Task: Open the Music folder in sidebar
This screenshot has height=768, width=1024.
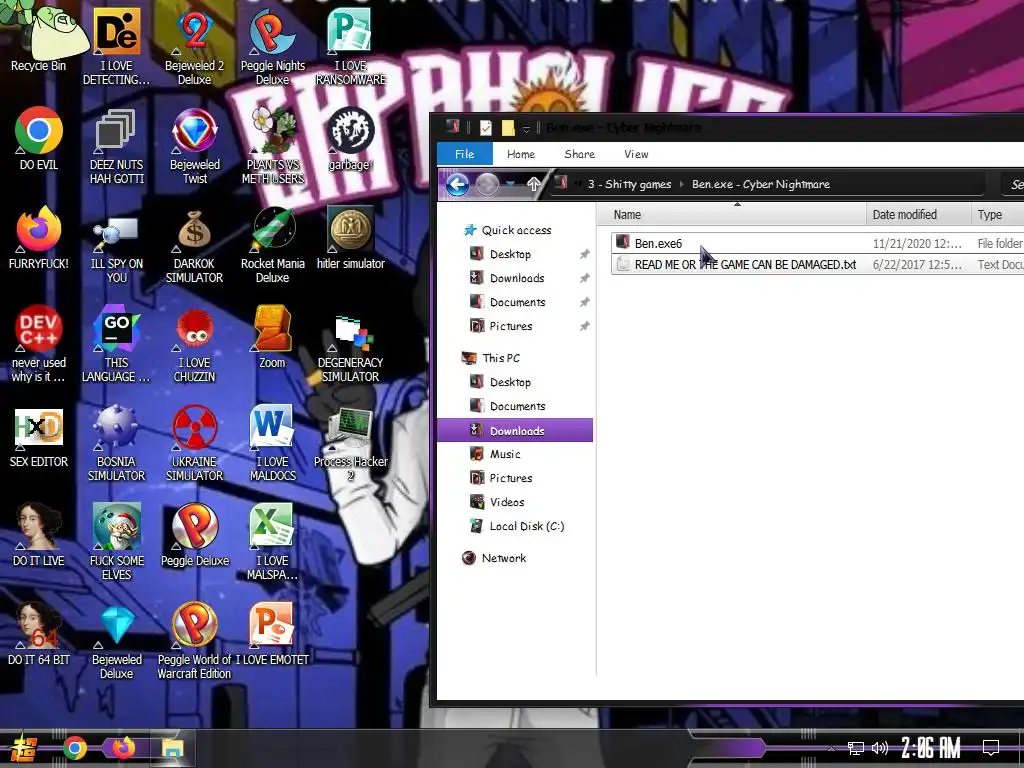Action: [x=495, y=454]
